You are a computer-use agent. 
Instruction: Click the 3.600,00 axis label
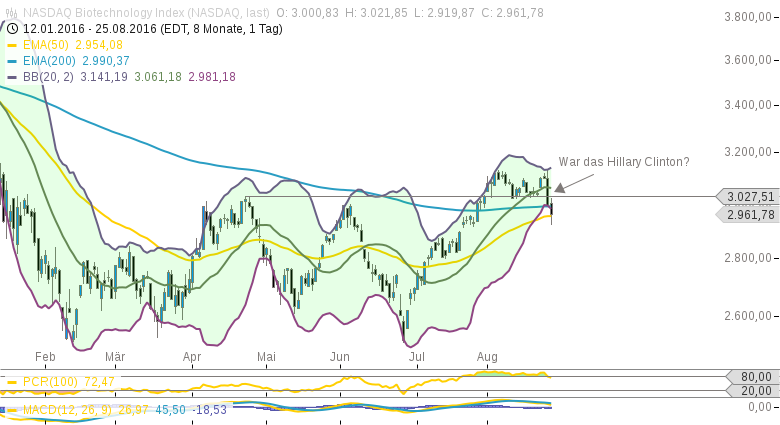(x=748, y=60)
